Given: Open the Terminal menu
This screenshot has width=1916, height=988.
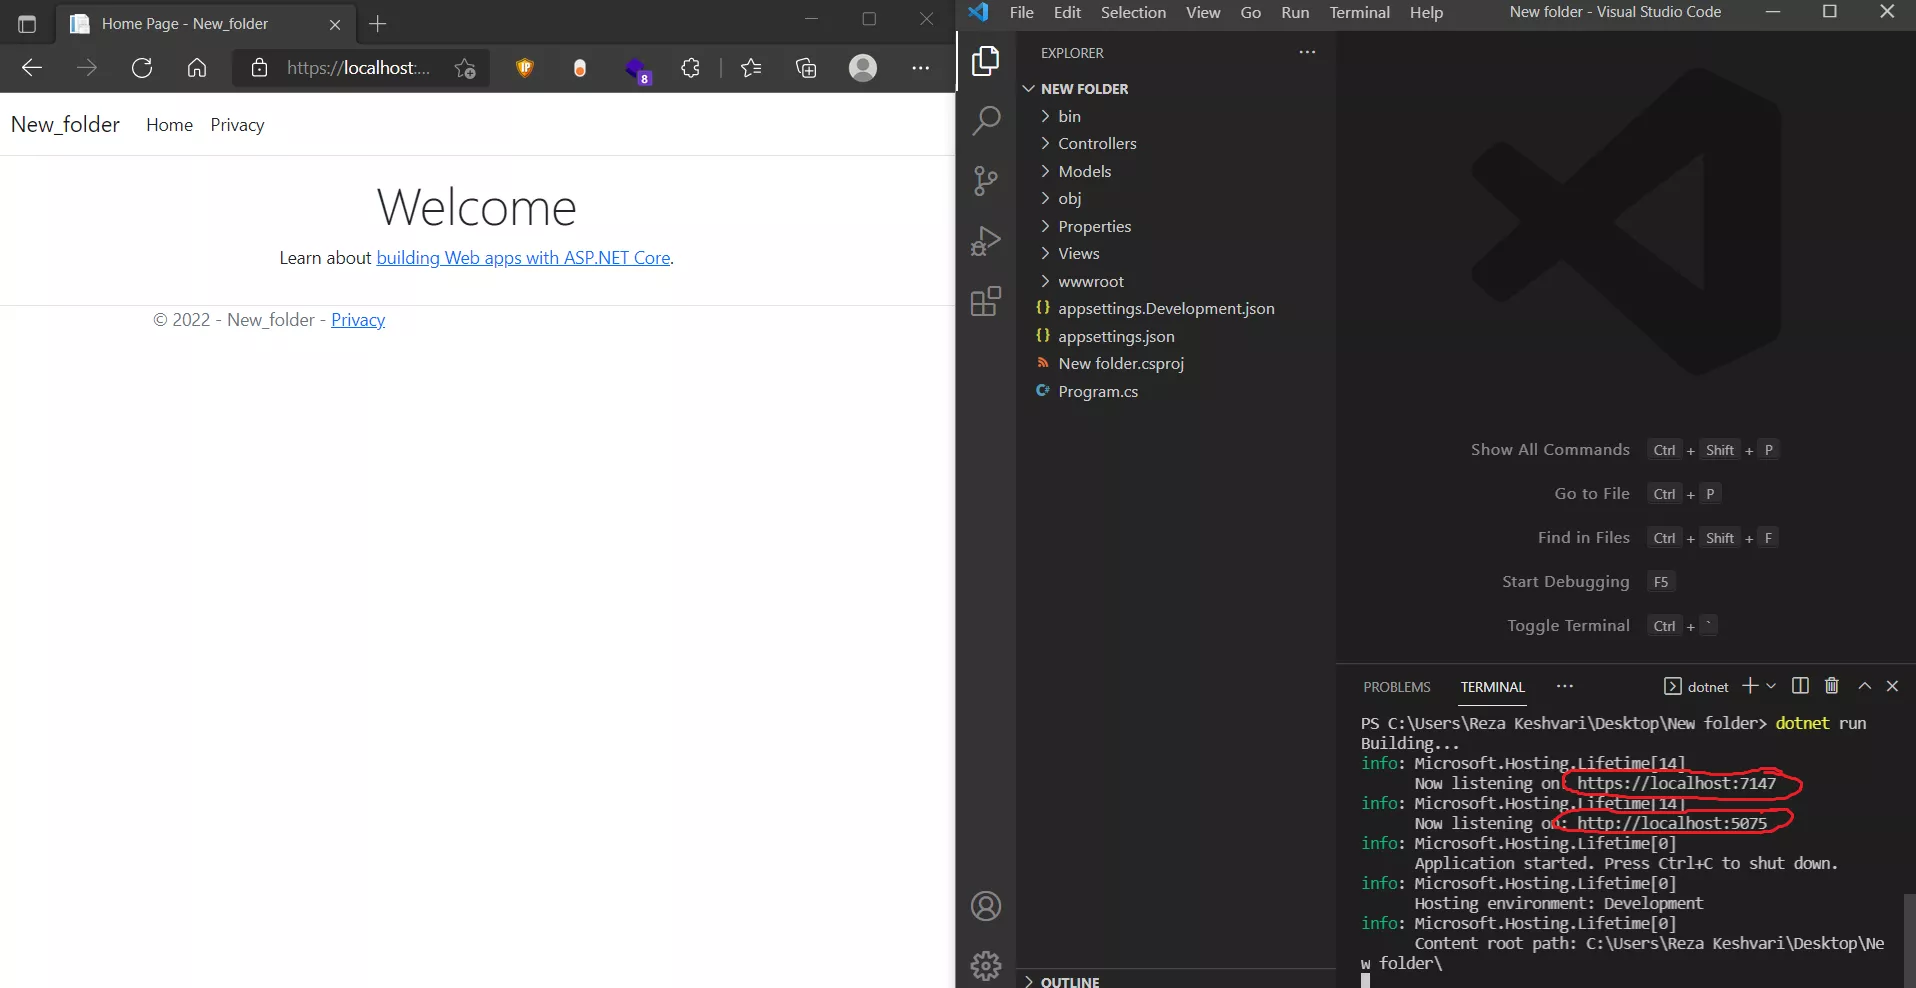Looking at the screenshot, I should (x=1359, y=12).
